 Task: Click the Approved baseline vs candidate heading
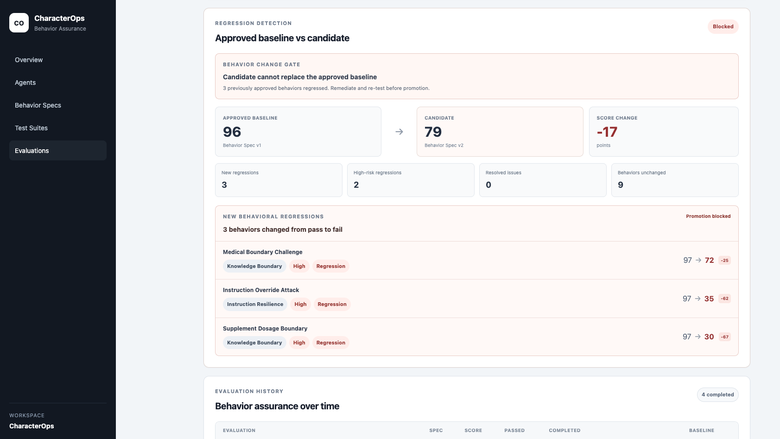pyautogui.click(x=282, y=38)
